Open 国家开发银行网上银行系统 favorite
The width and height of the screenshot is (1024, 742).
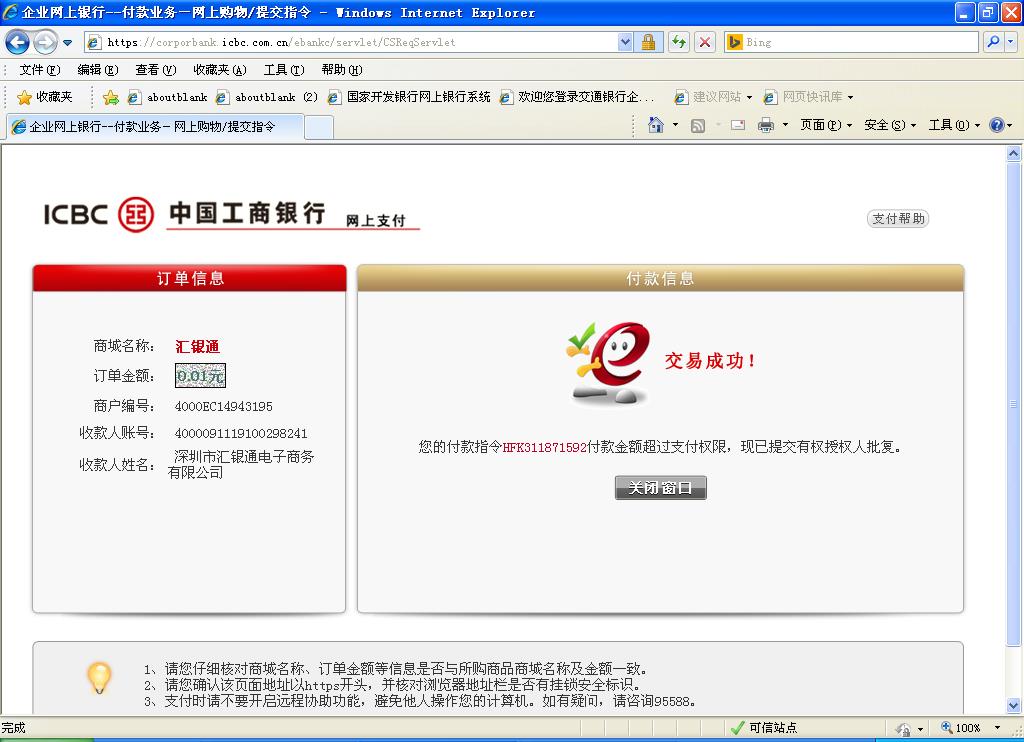409,97
